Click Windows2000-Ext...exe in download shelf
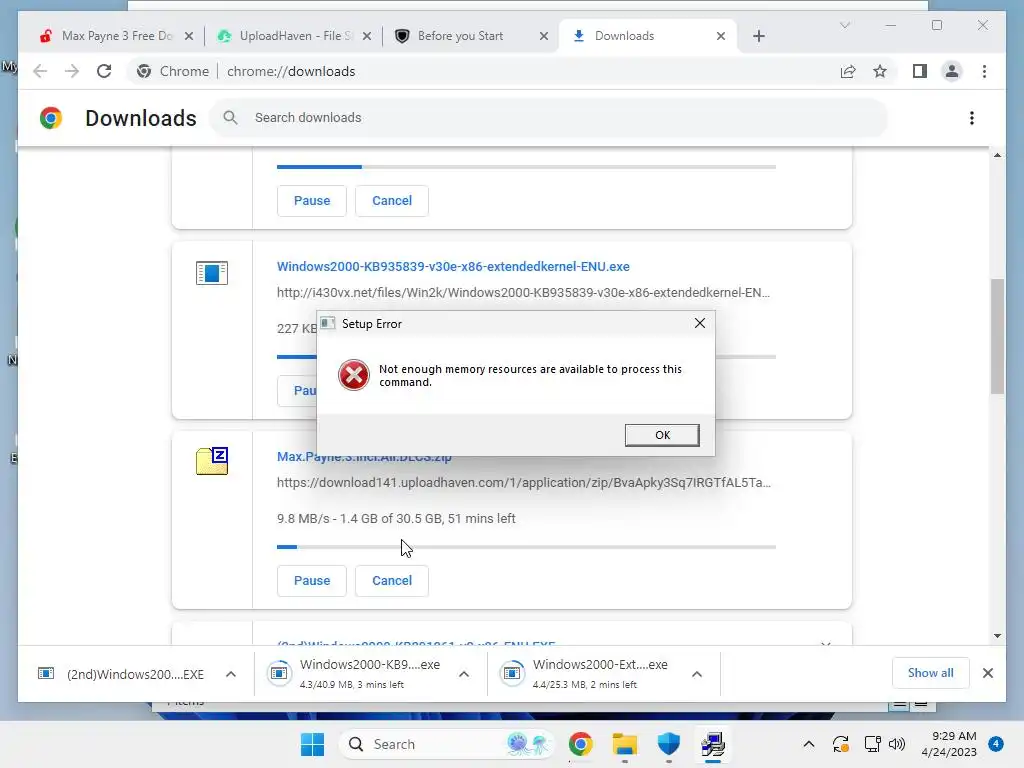The width and height of the screenshot is (1024, 768). click(x=586, y=673)
